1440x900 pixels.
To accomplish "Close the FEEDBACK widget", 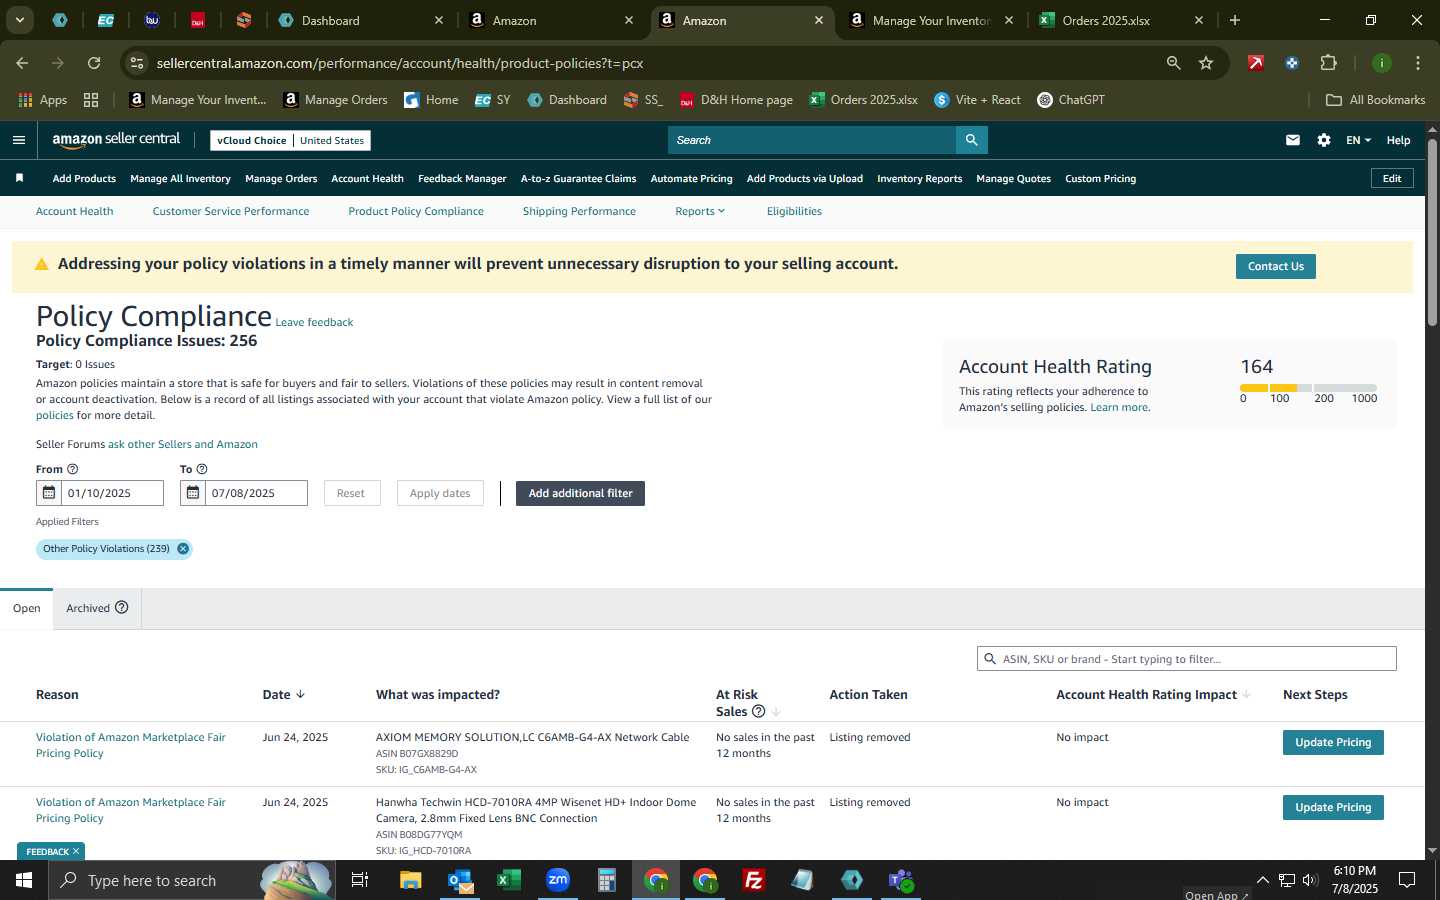I will pos(76,852).
